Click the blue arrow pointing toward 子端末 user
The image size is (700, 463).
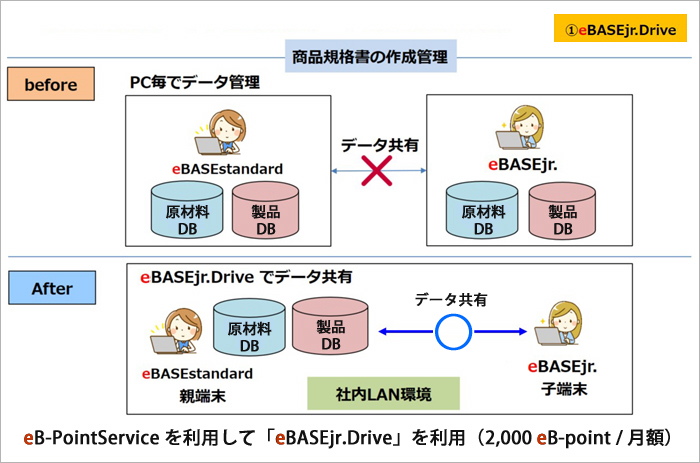coord(500,332)
